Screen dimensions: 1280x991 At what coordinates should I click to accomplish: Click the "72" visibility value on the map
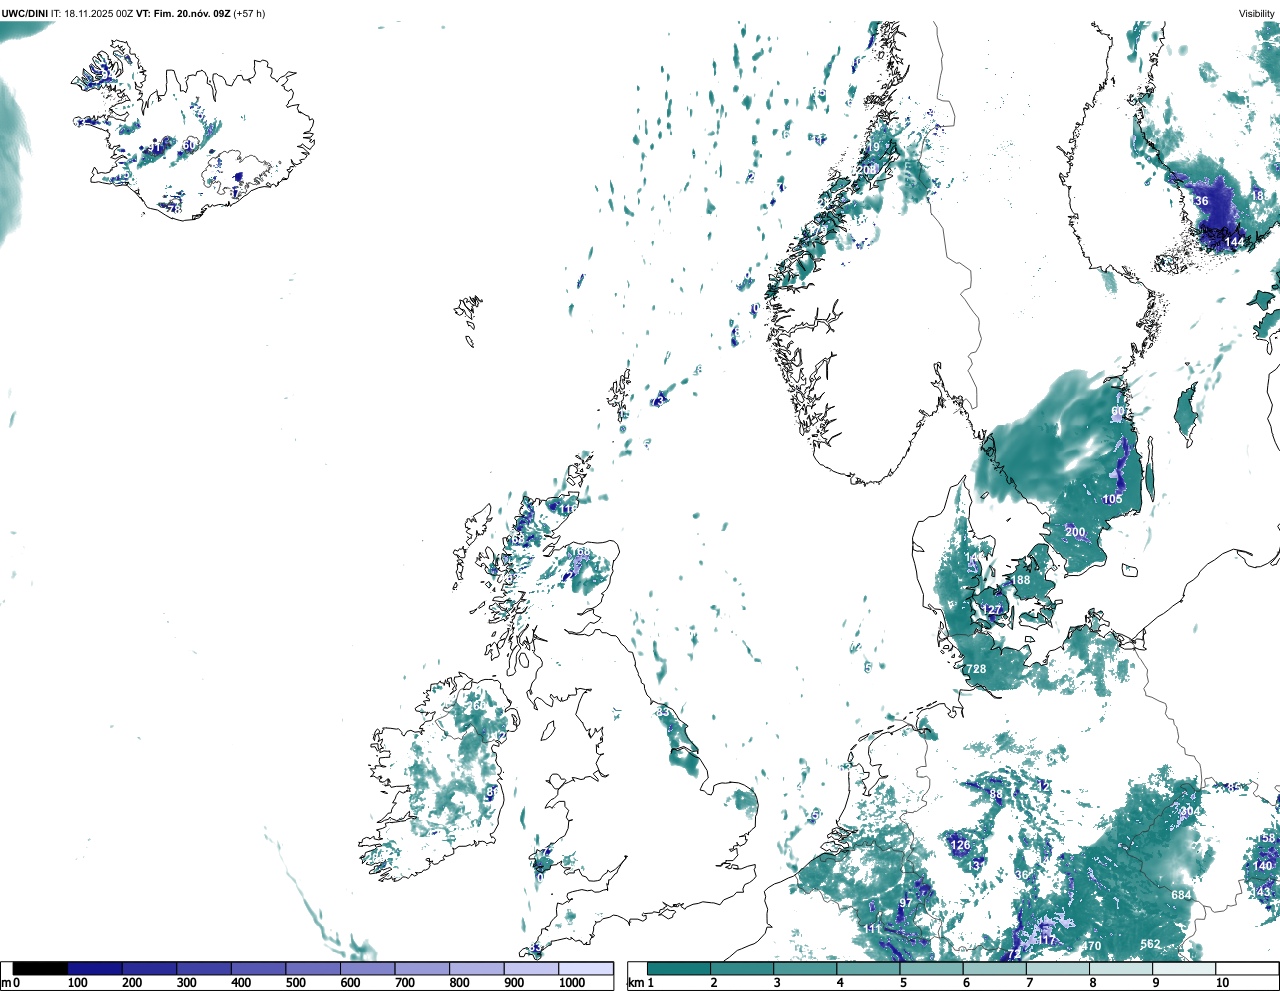[1014, 954]
